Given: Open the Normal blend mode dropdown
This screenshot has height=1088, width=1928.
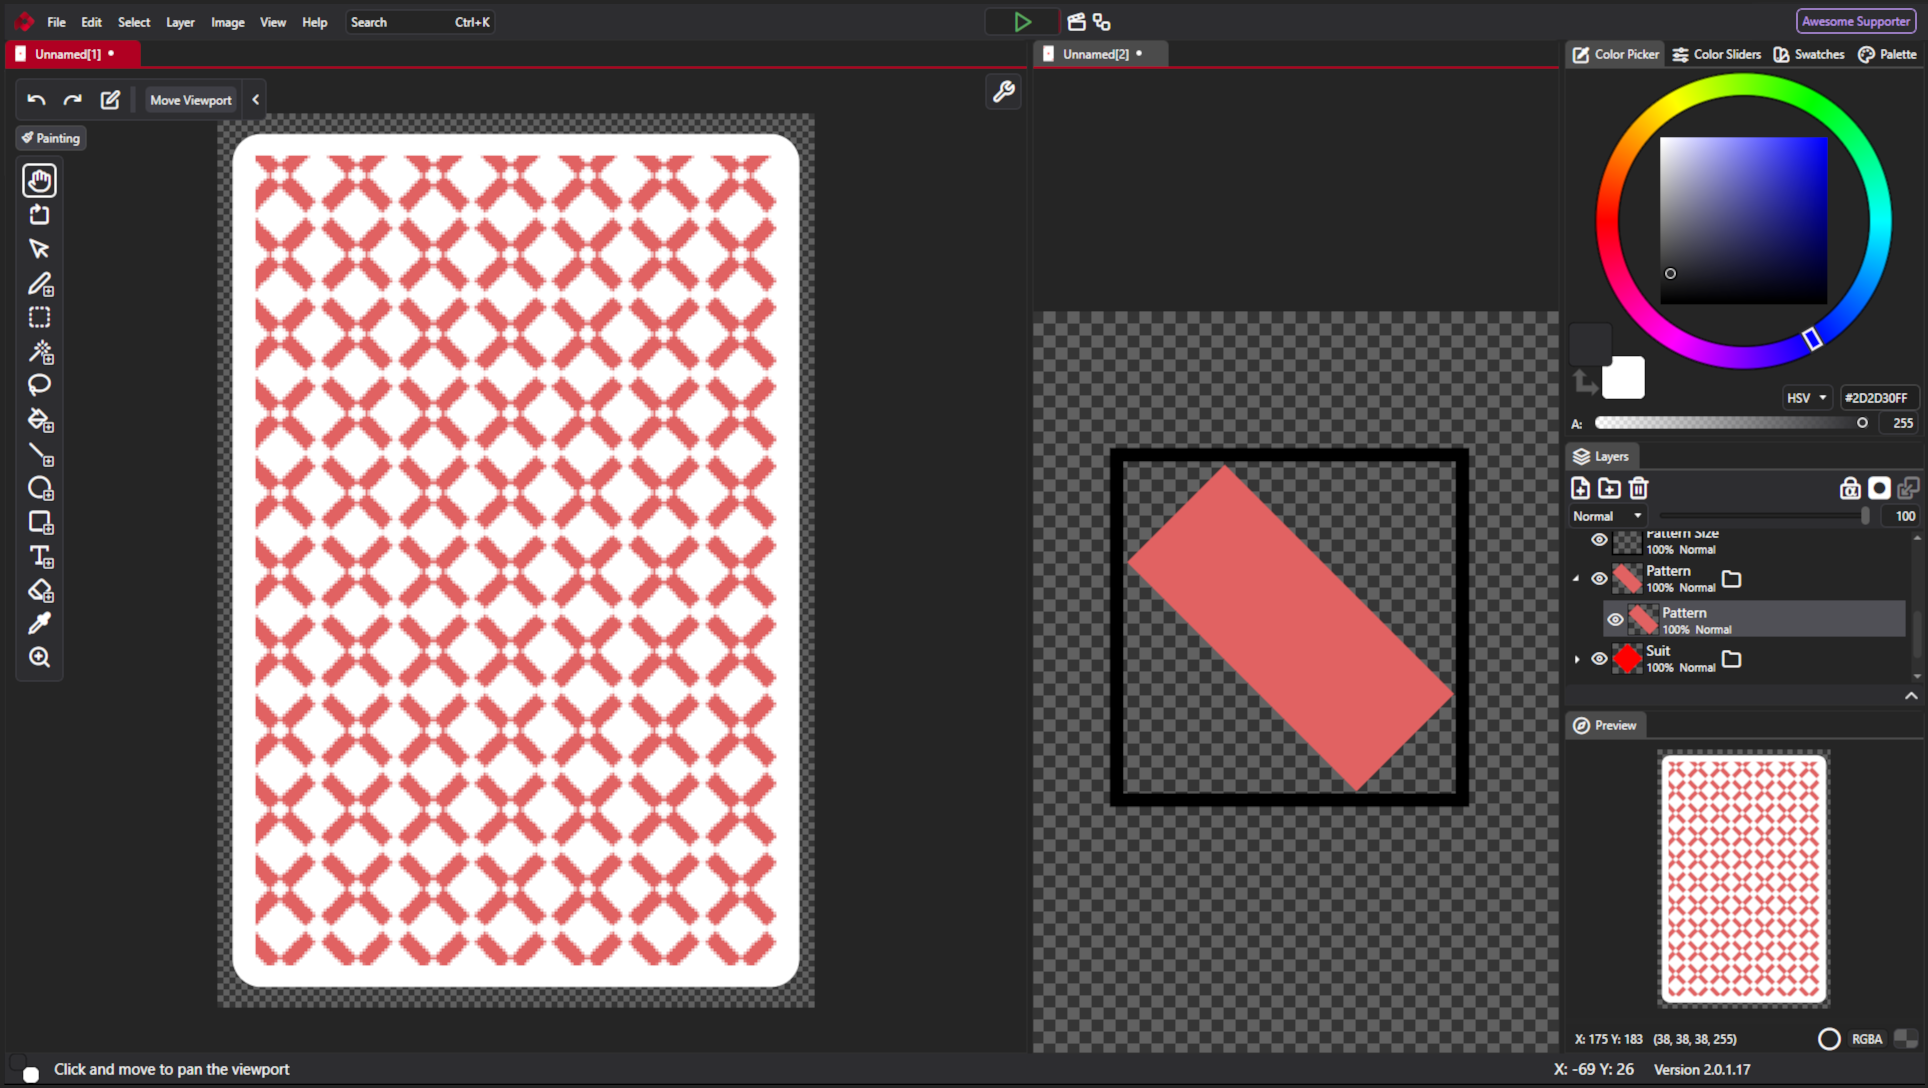Looking at the screenshot, I should pyautogui.click(x=1607, y=516).
